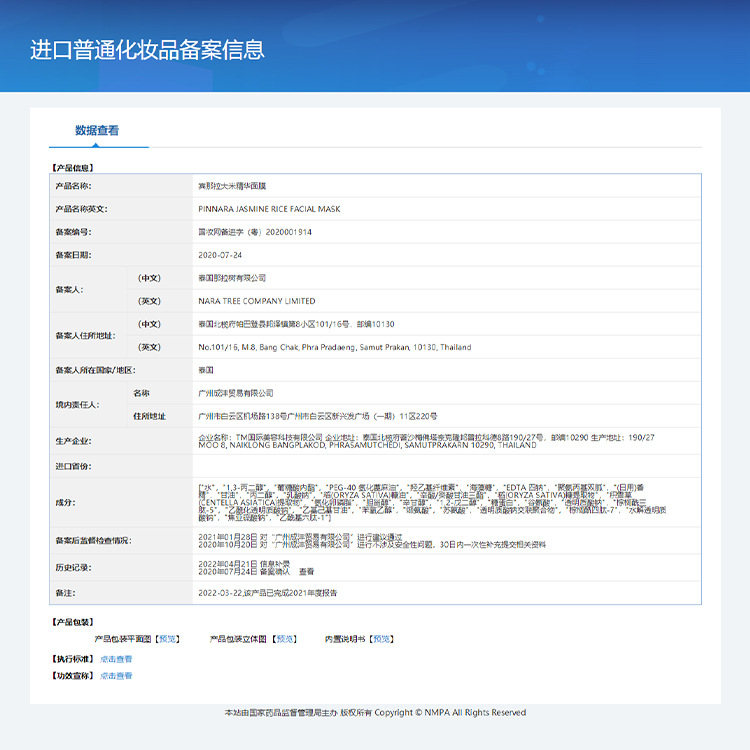
Task: Open 执行标准 via 点击查看 link
Action: pos(116,659)
